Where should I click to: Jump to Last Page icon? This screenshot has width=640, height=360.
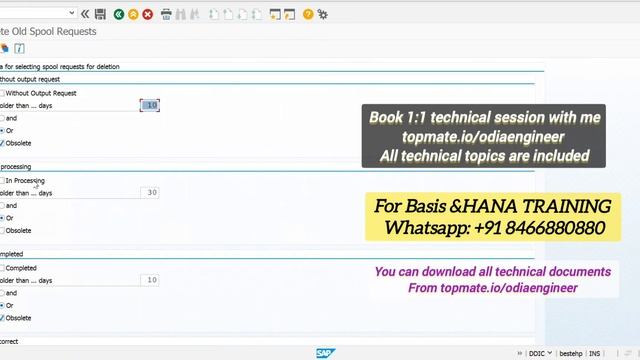click(257, 15)
